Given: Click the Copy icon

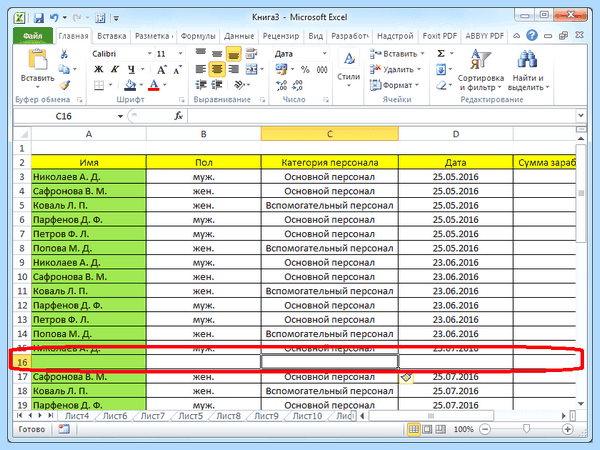Looking at the screenshot, I should click(64, 69).
